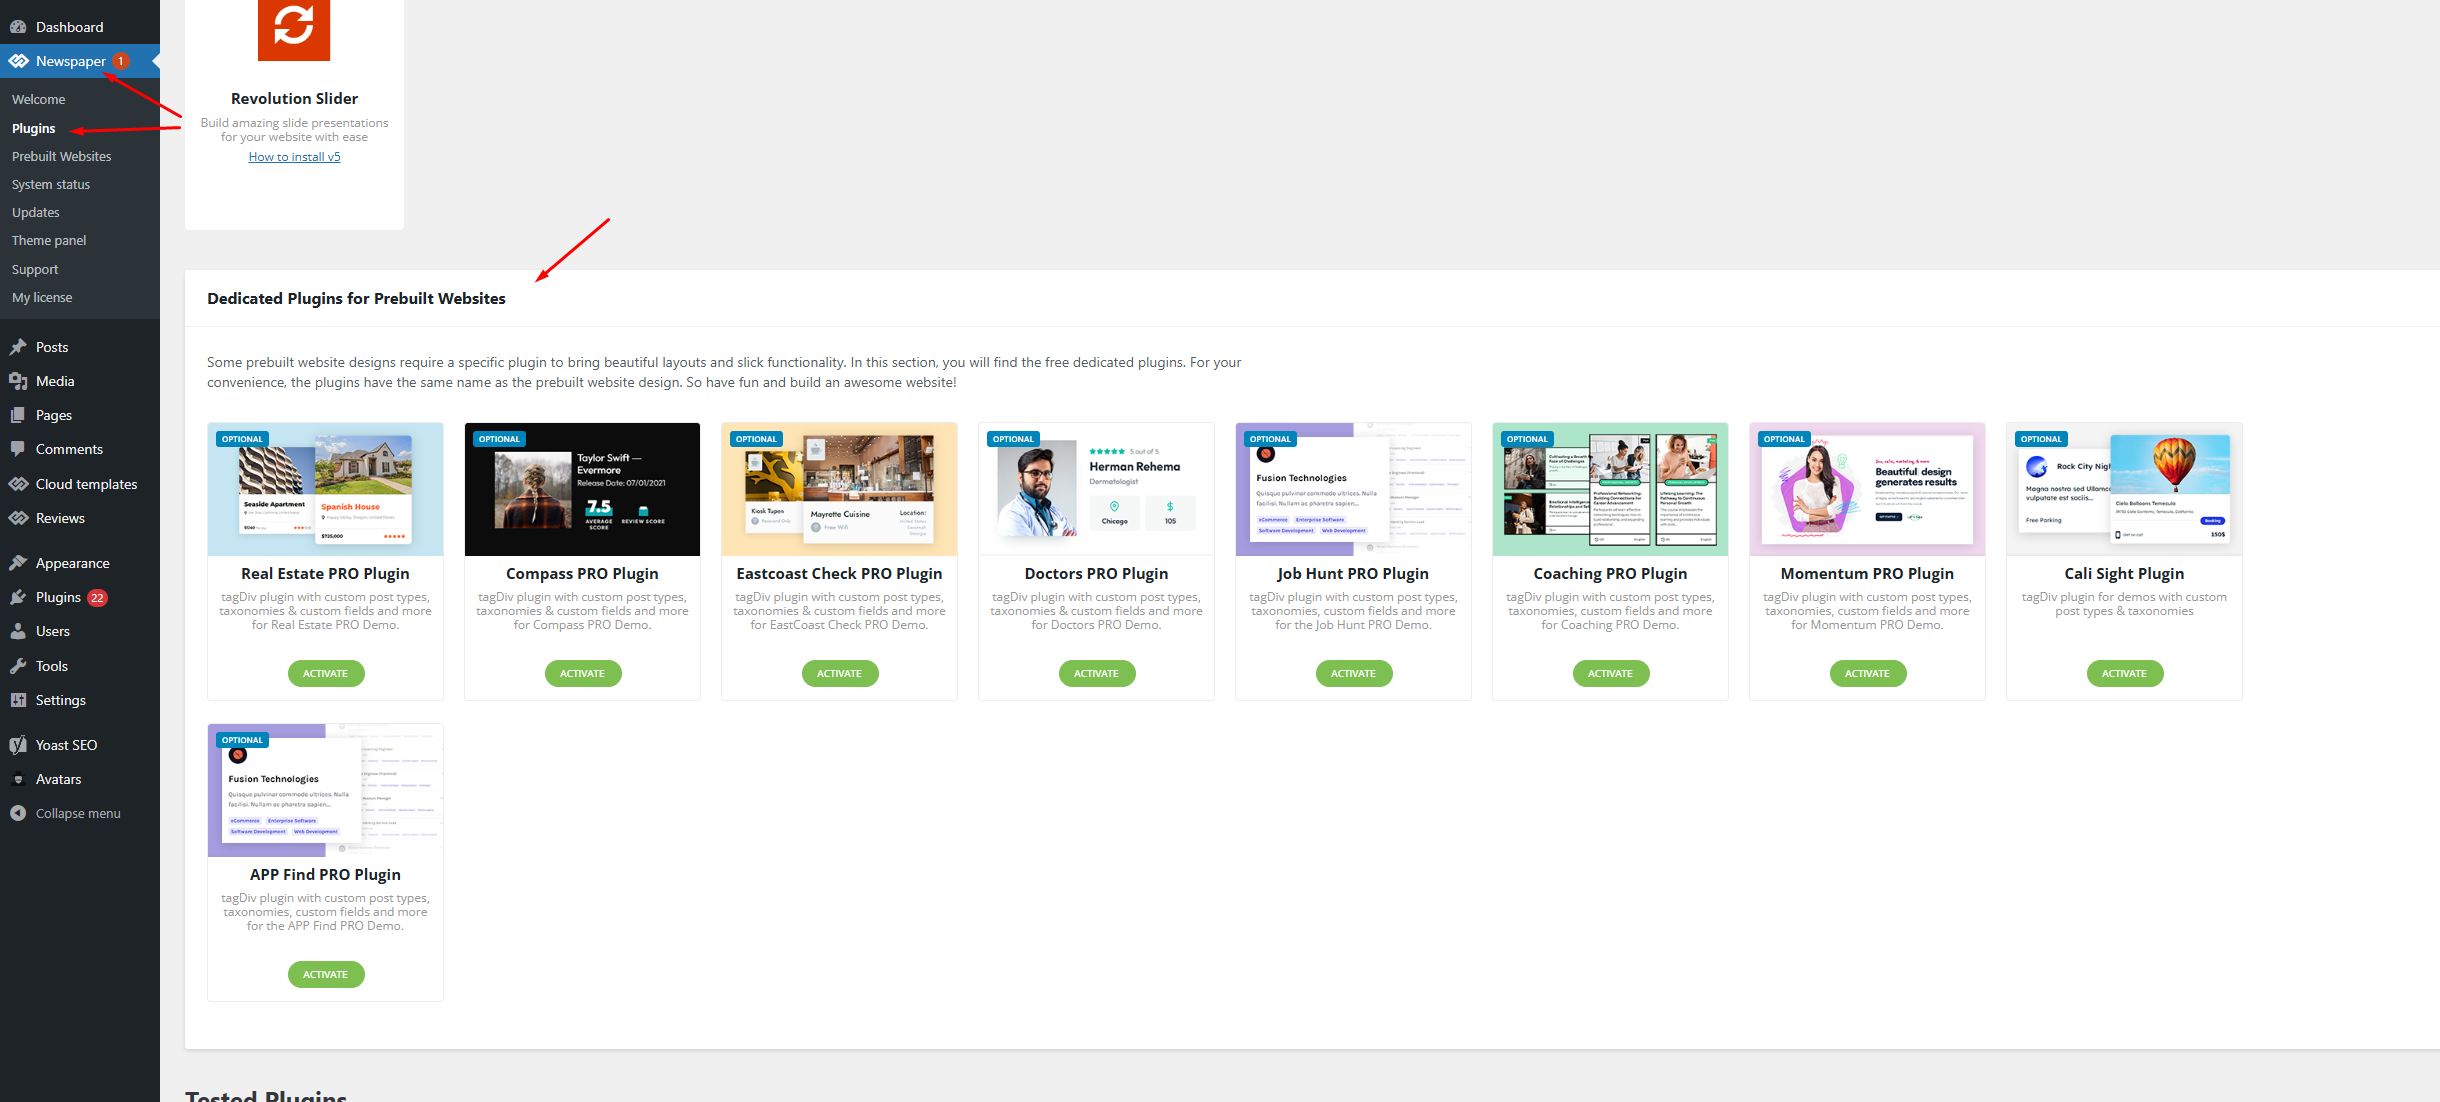Click the Real Estate PRO preview thumbnail
Image resolution: width=2440 pixels, height=1102 pixels.
point(326,489)
